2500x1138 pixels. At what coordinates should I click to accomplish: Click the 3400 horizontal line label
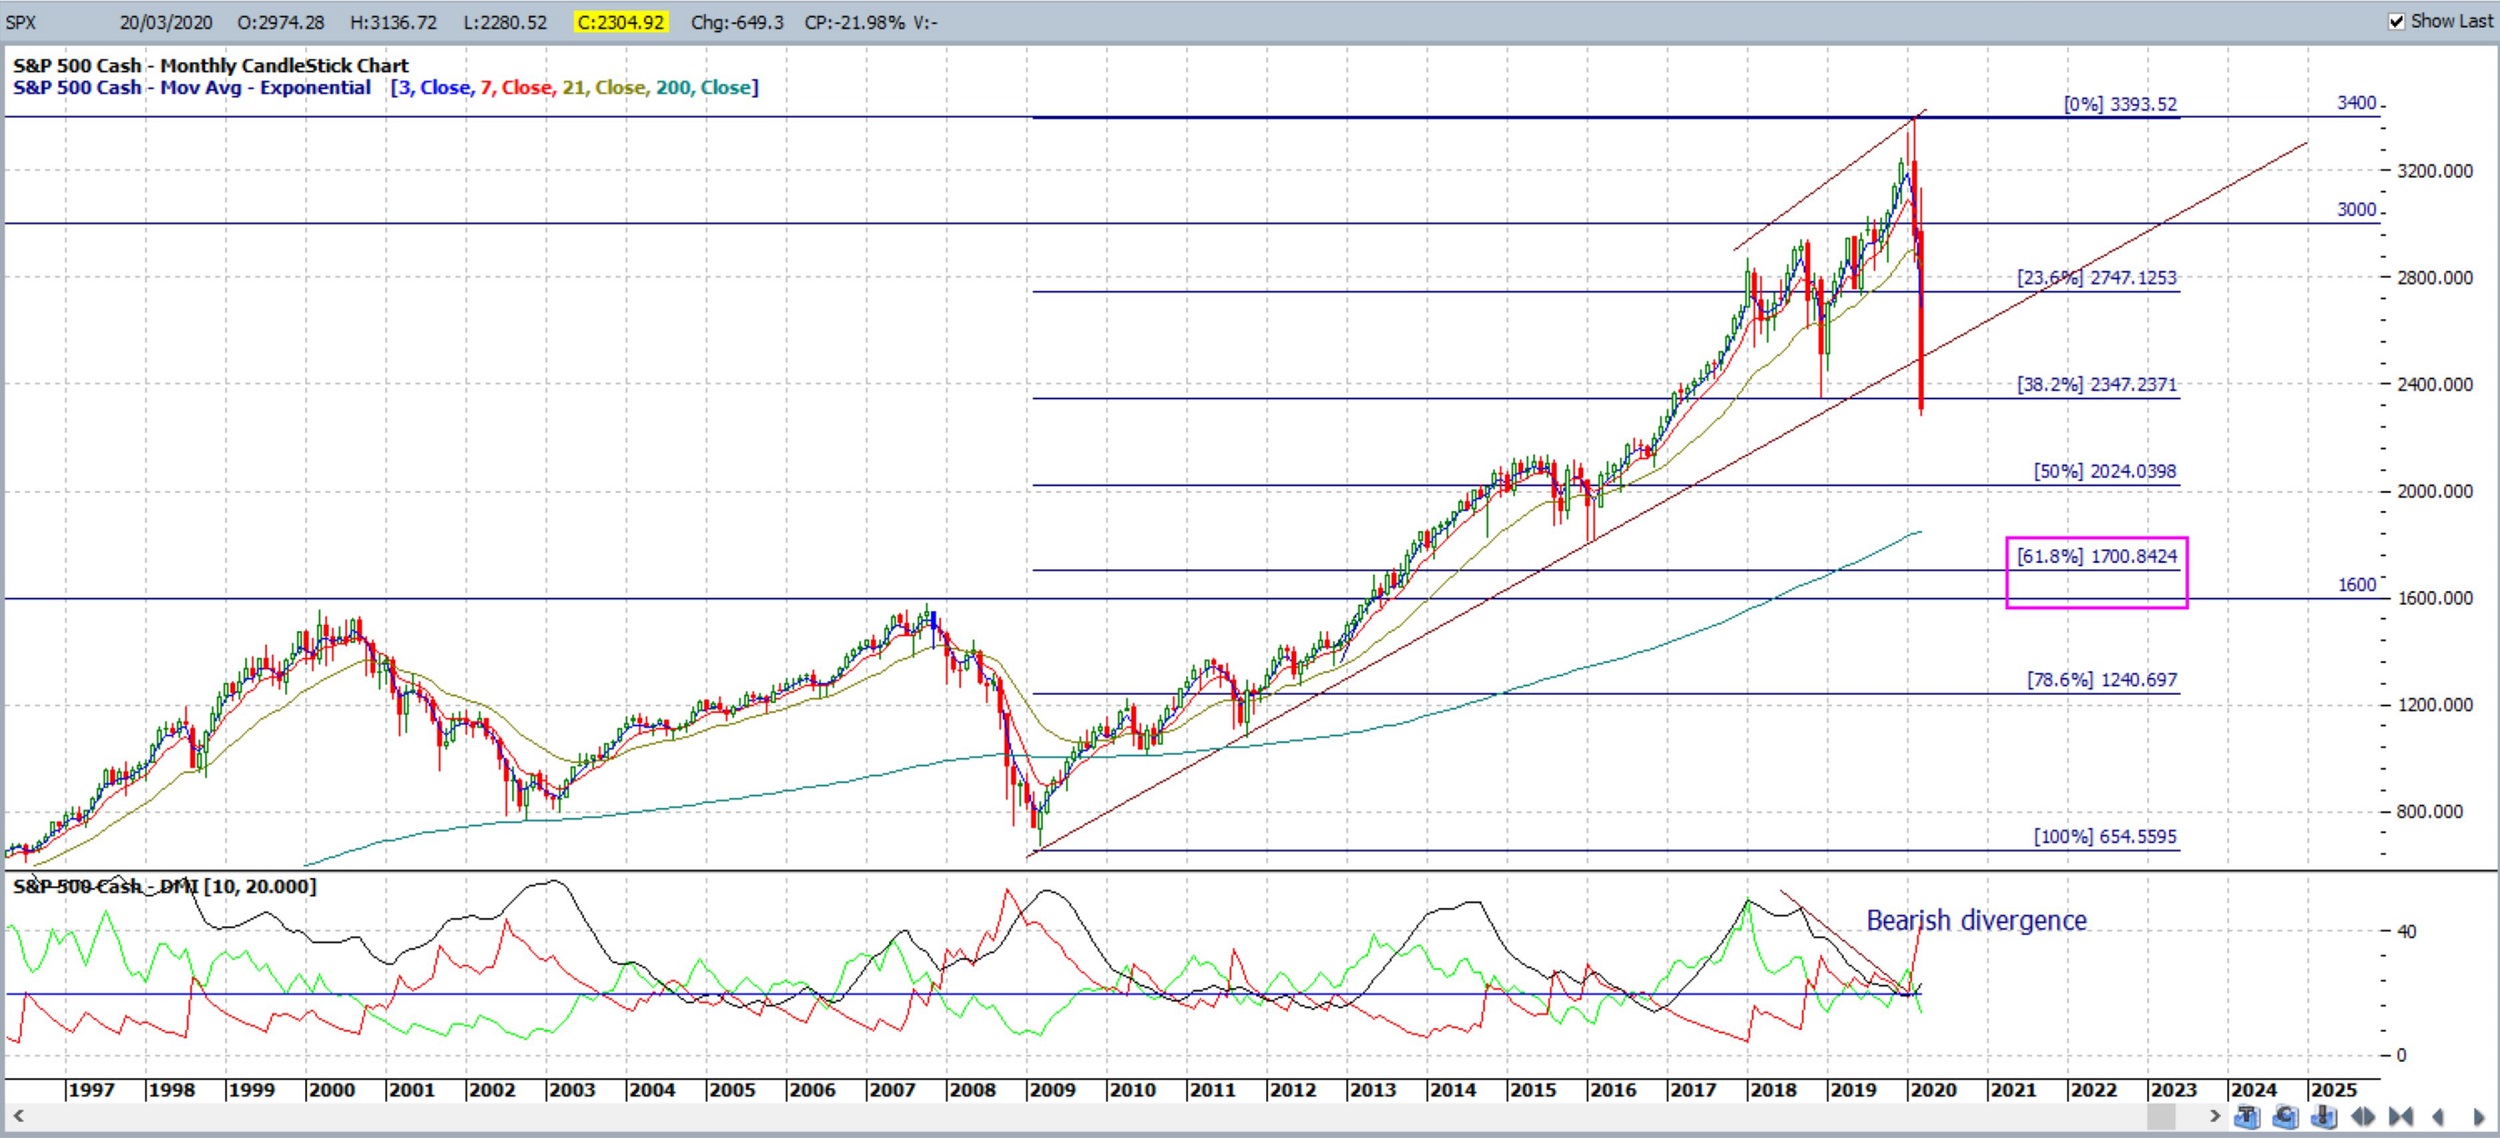coord(2356,103)
